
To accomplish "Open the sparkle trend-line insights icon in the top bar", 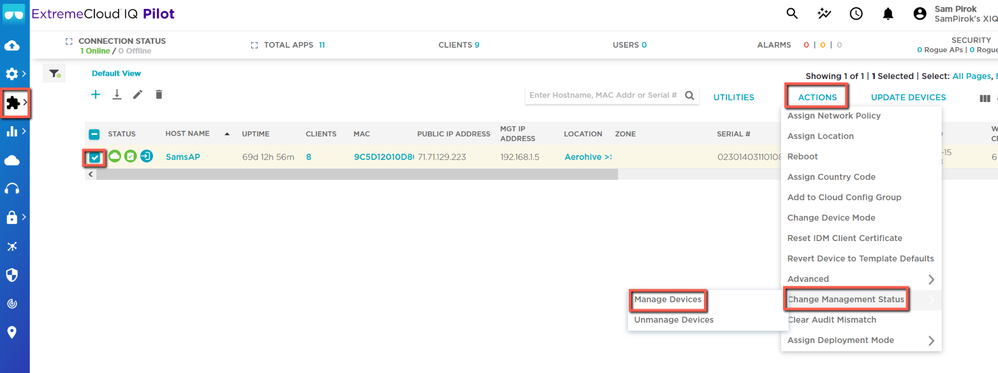I will click(824, 13).
